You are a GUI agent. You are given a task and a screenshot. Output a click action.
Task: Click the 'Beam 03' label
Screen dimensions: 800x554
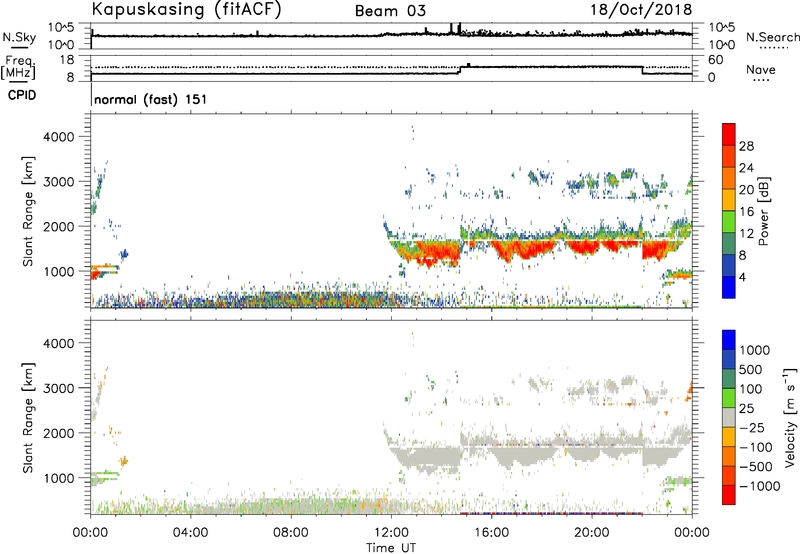pyautogui.click(x=390, y=11)
